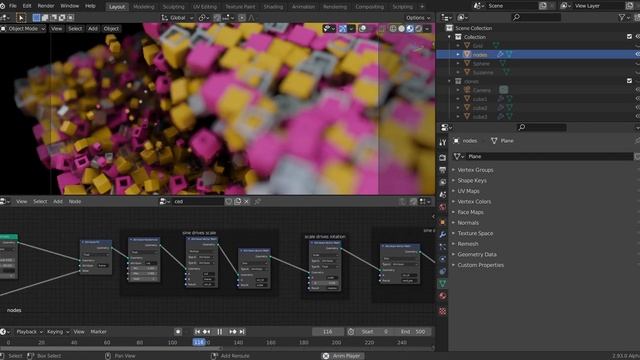Pause the animation playback
The height and width of the screenshot is (360, 640).
[220, 332]
